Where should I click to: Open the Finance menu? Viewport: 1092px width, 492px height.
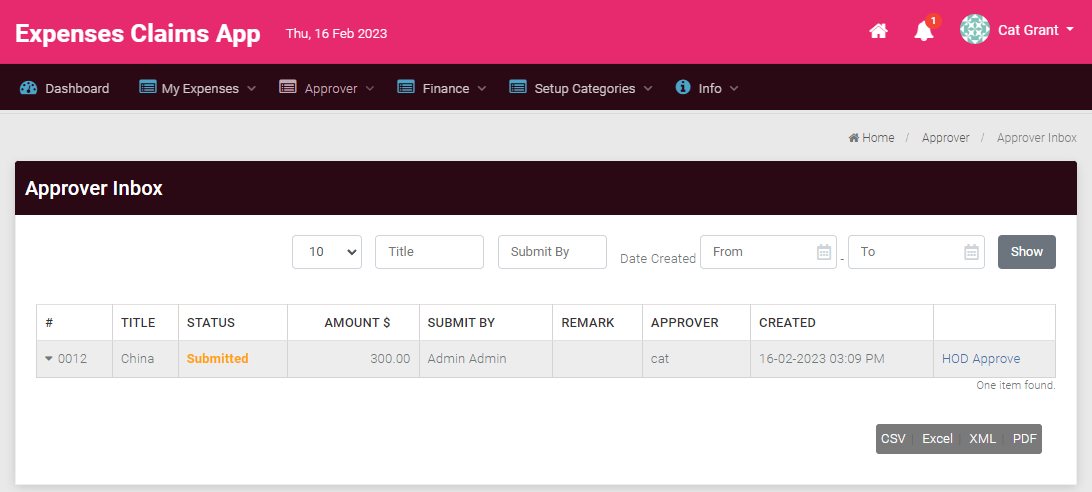(x=442, y=89)
